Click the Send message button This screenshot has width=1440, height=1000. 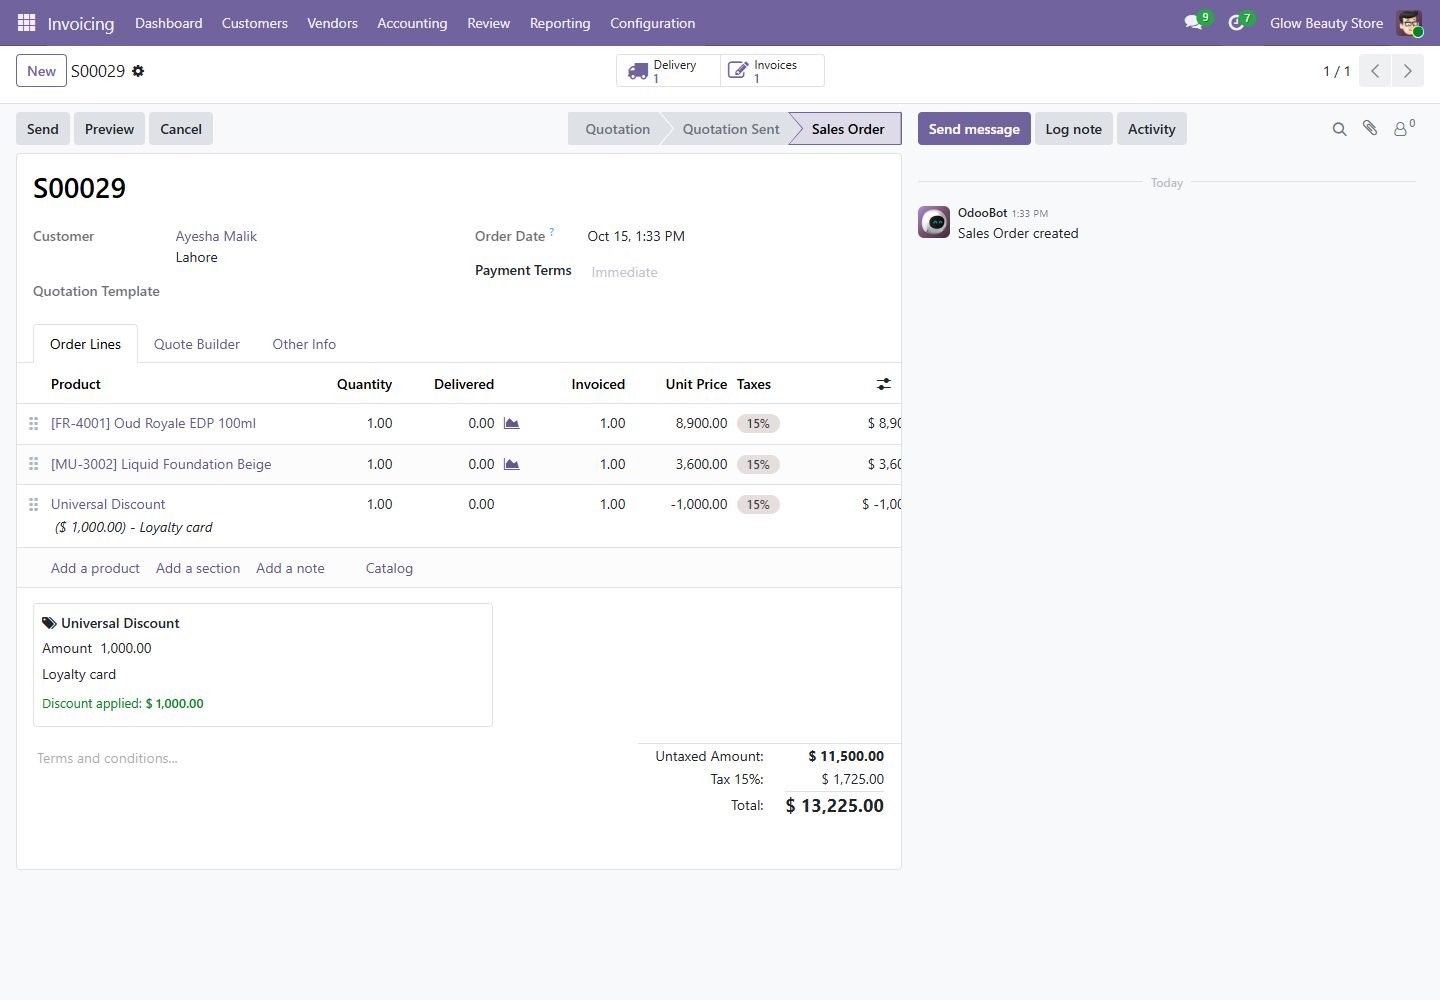click(x=974, y=129)
